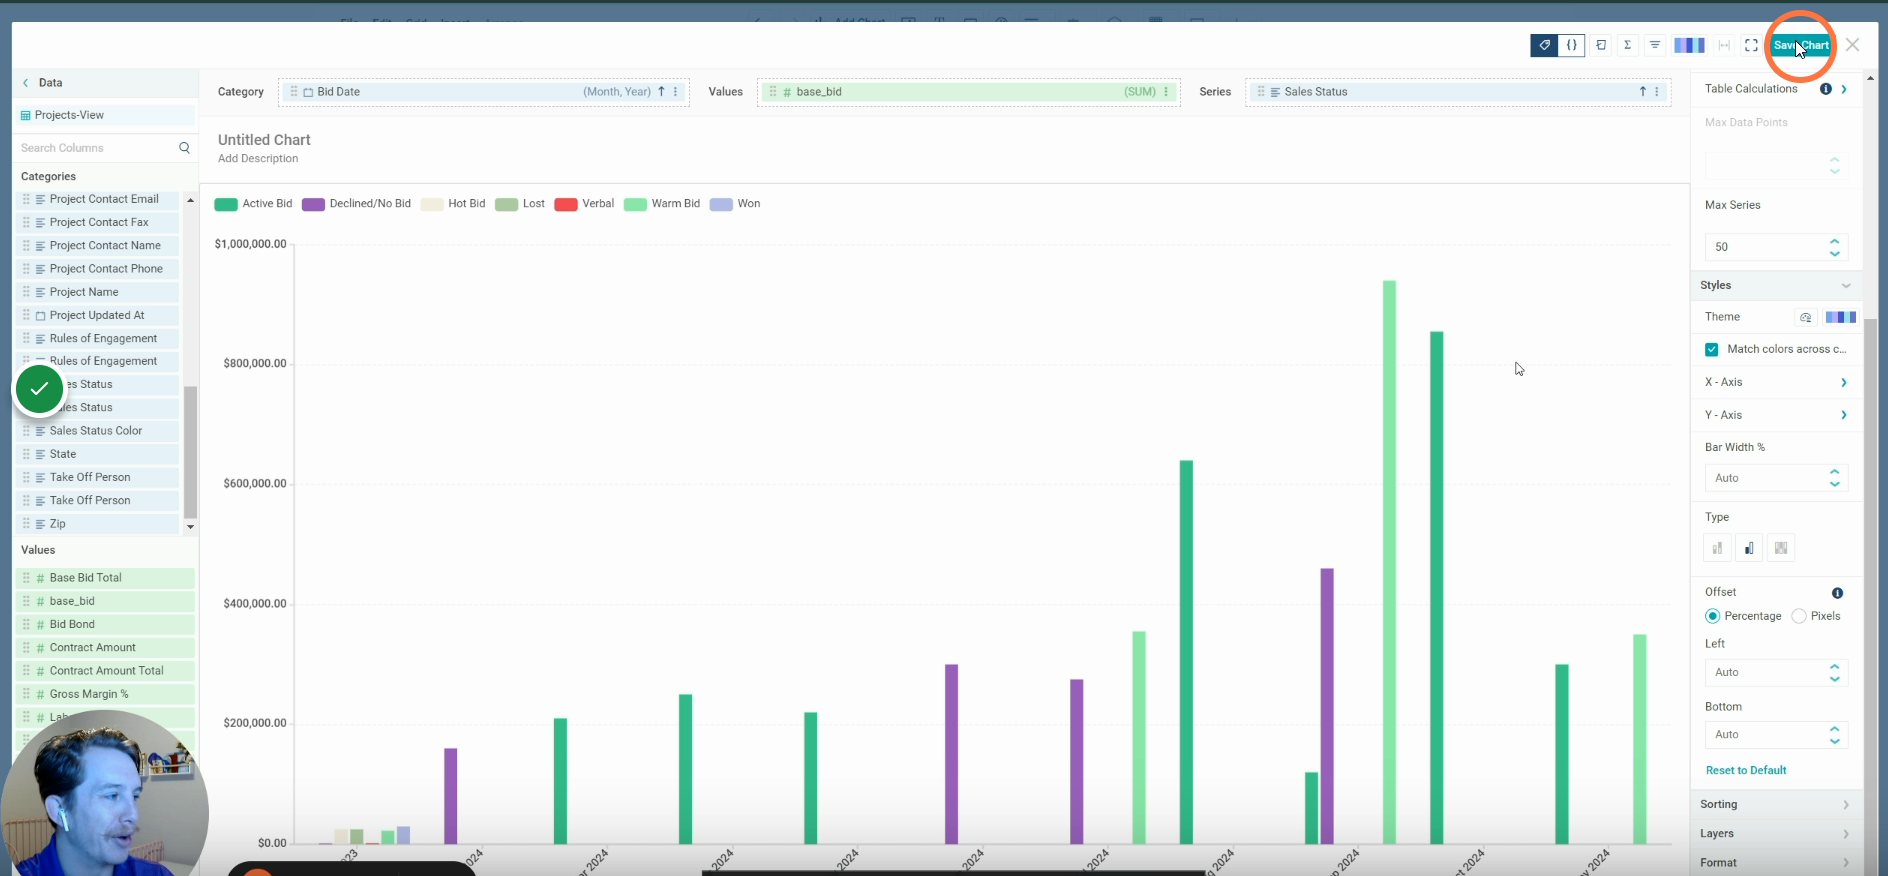Click the Offset info icon

point(1837,593)
